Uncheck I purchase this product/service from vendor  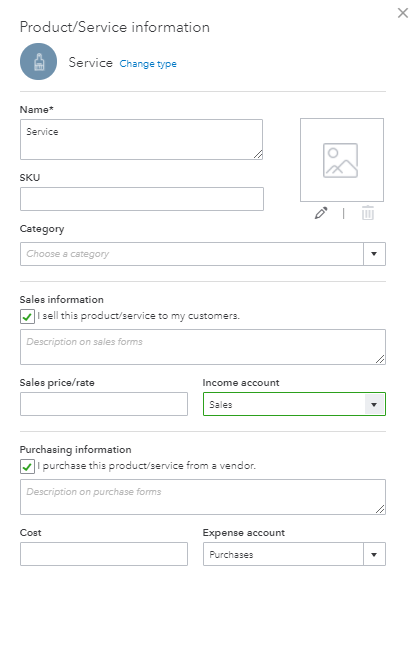click(27, 467)
